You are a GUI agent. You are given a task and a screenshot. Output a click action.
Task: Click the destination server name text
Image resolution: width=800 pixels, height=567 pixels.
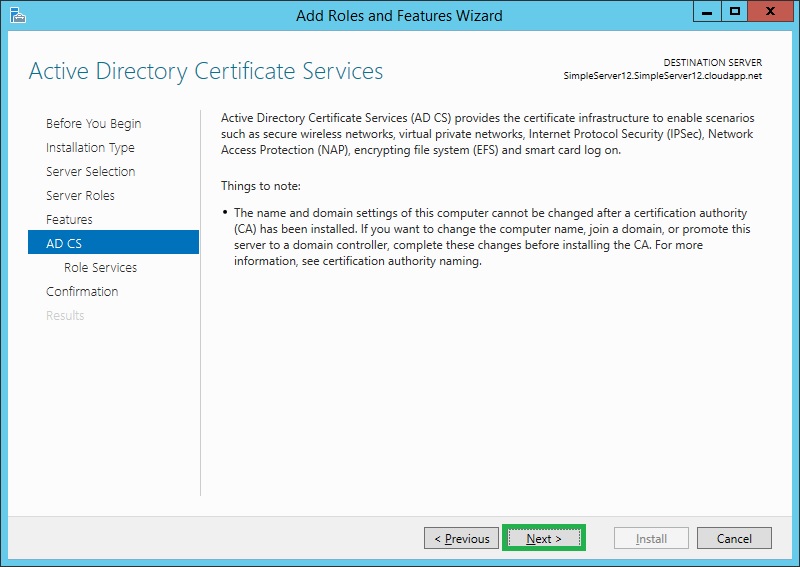coord(662,77)
